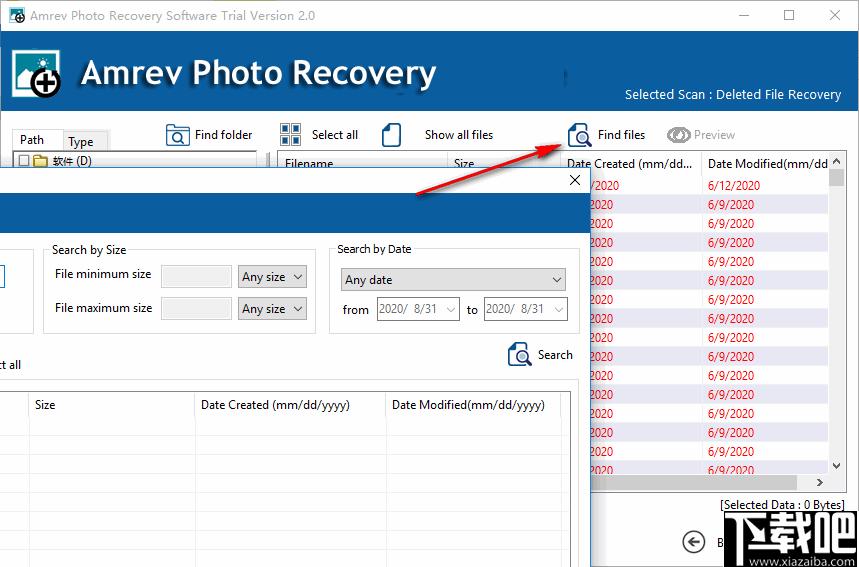Image resolution: width=859 pixels, height=567 pixels.
Task: Open the File minimum size unit dropdown
Action: pos(272,277)
